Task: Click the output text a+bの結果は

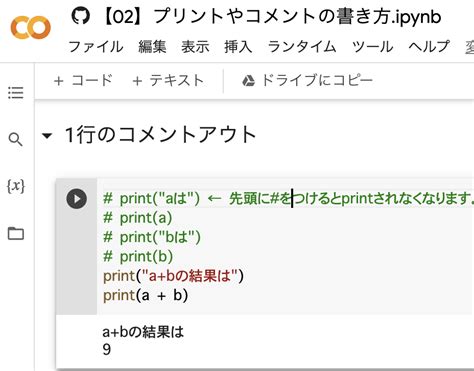Action: tap(143, 332)
